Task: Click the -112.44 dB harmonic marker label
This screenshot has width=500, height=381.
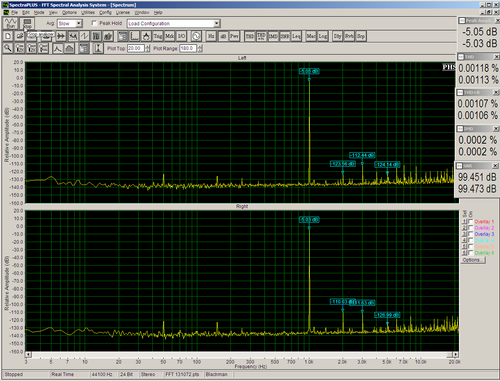Action: (x=362, y=155)
